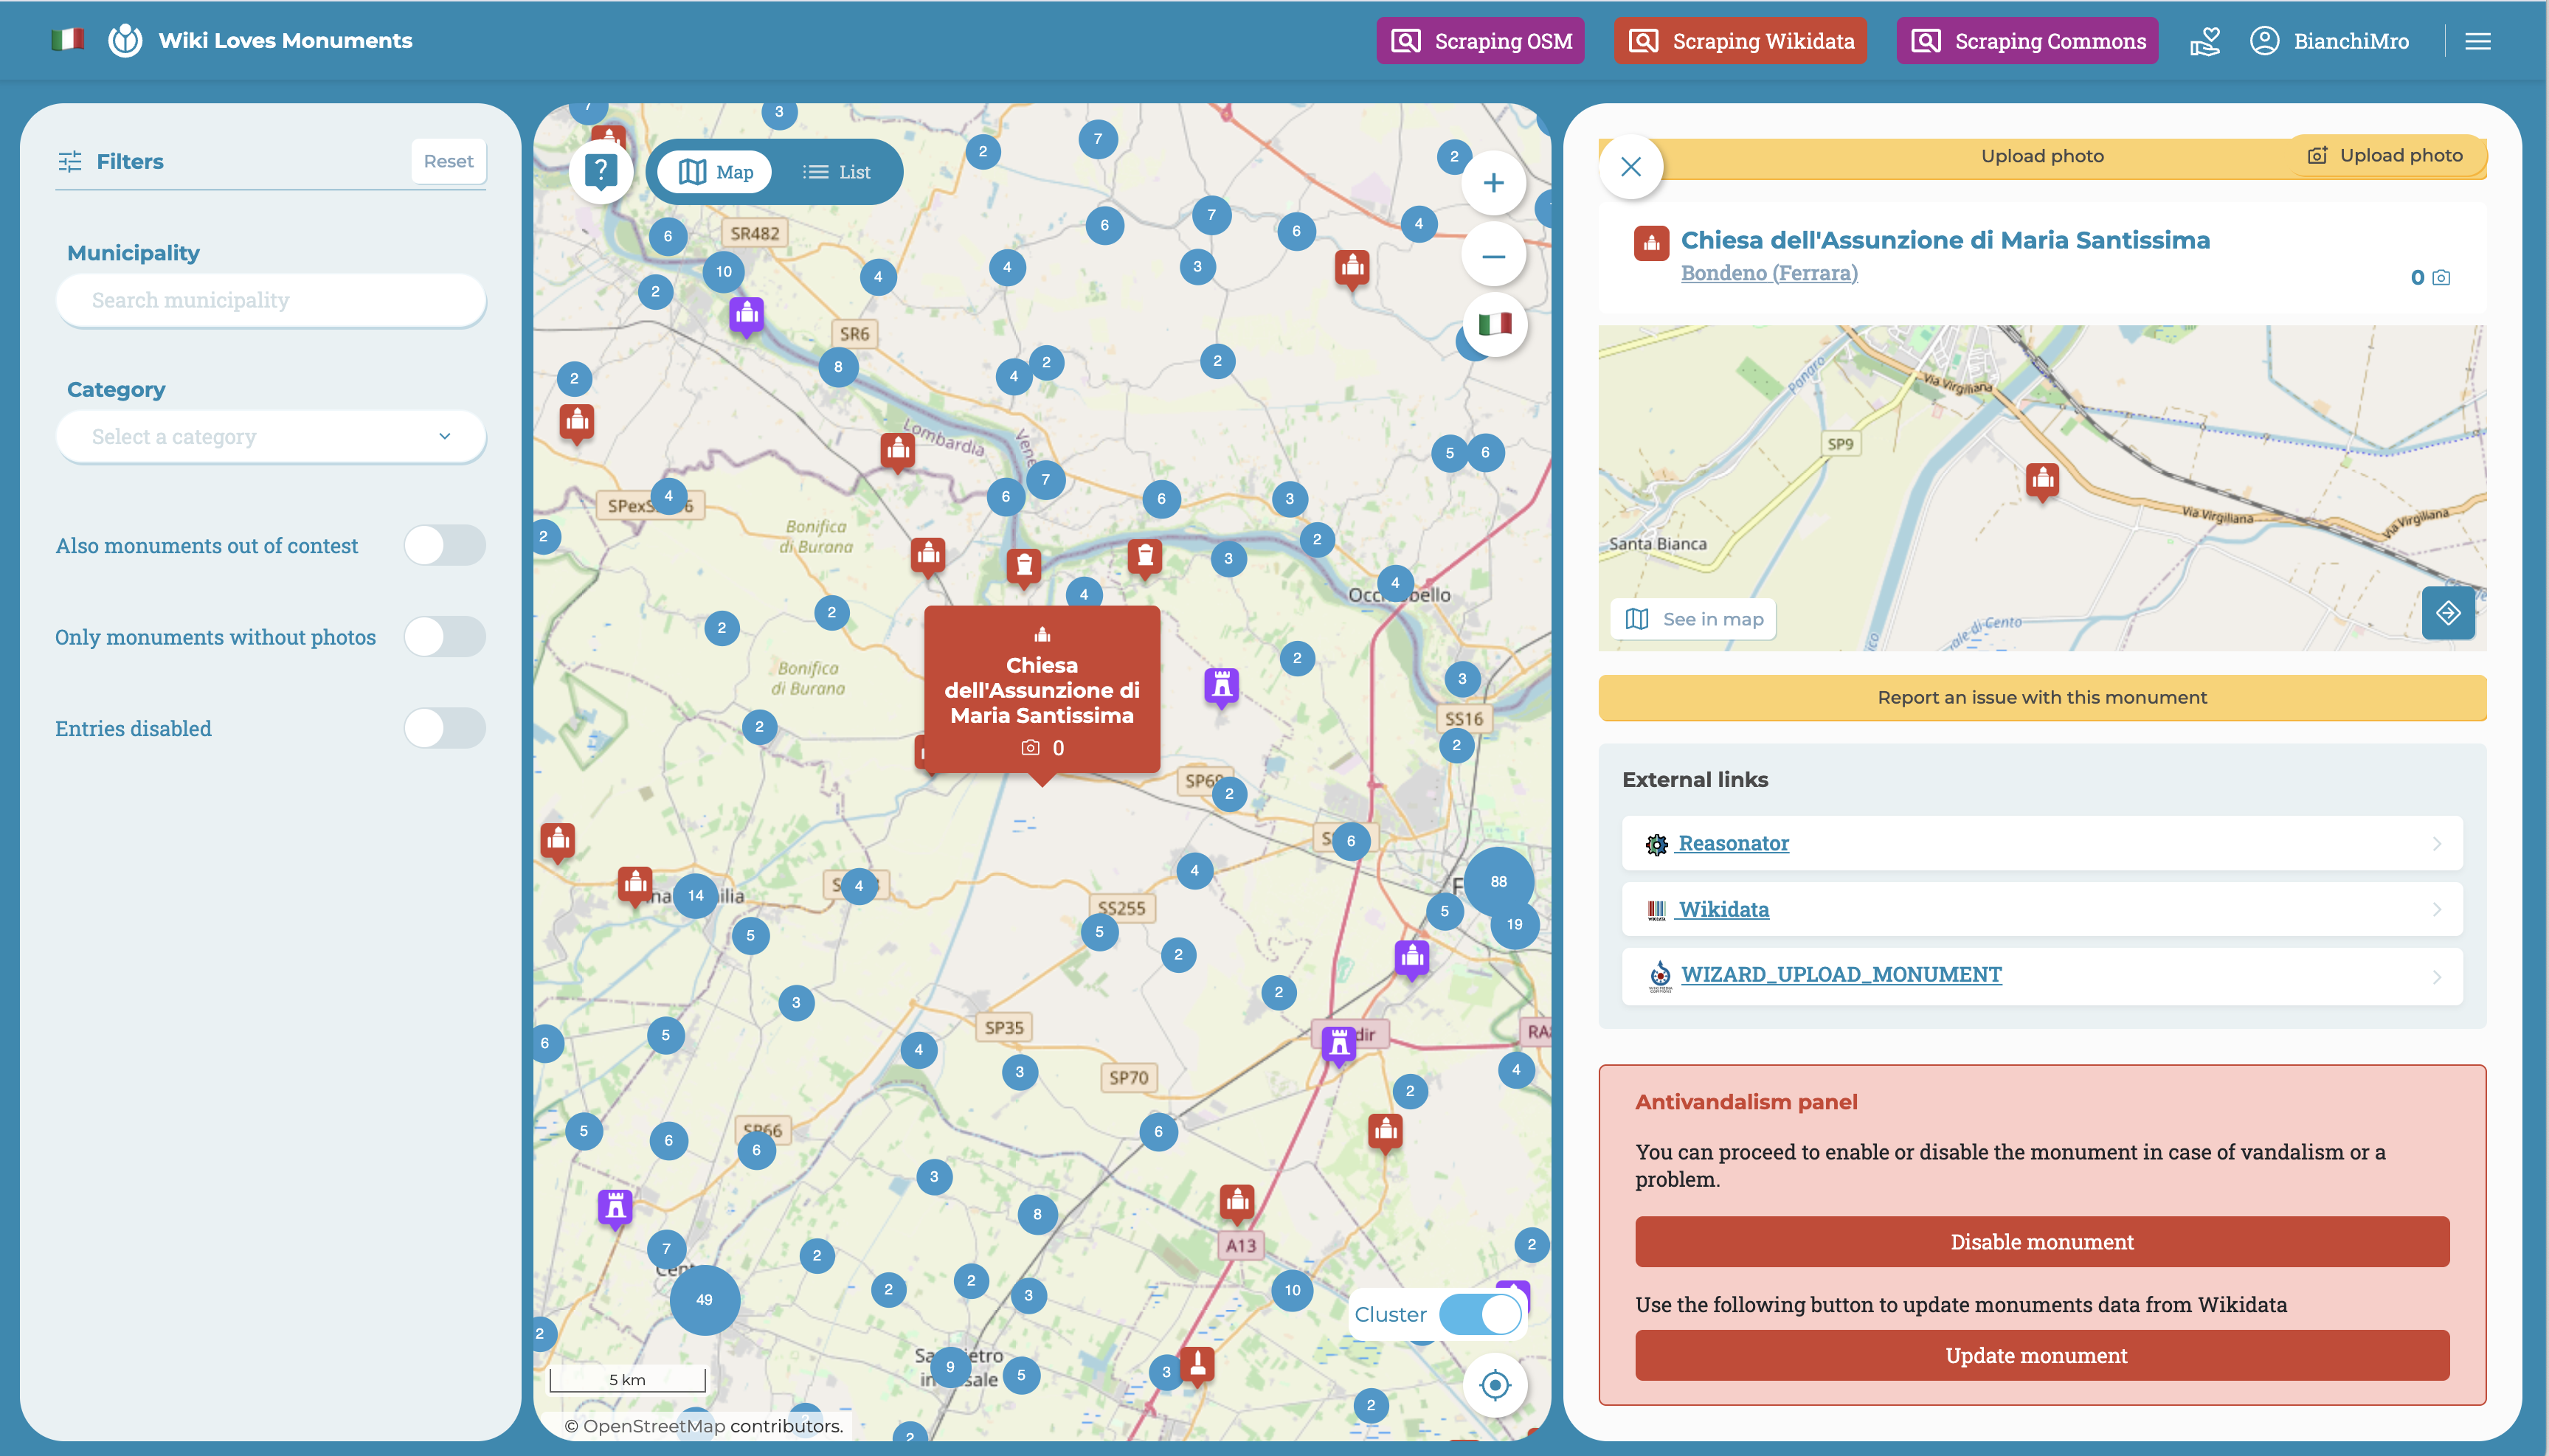This screenshot has height=1456, width=2549.
Task: Click the Search municipality input field
Action: click(270, 300)
